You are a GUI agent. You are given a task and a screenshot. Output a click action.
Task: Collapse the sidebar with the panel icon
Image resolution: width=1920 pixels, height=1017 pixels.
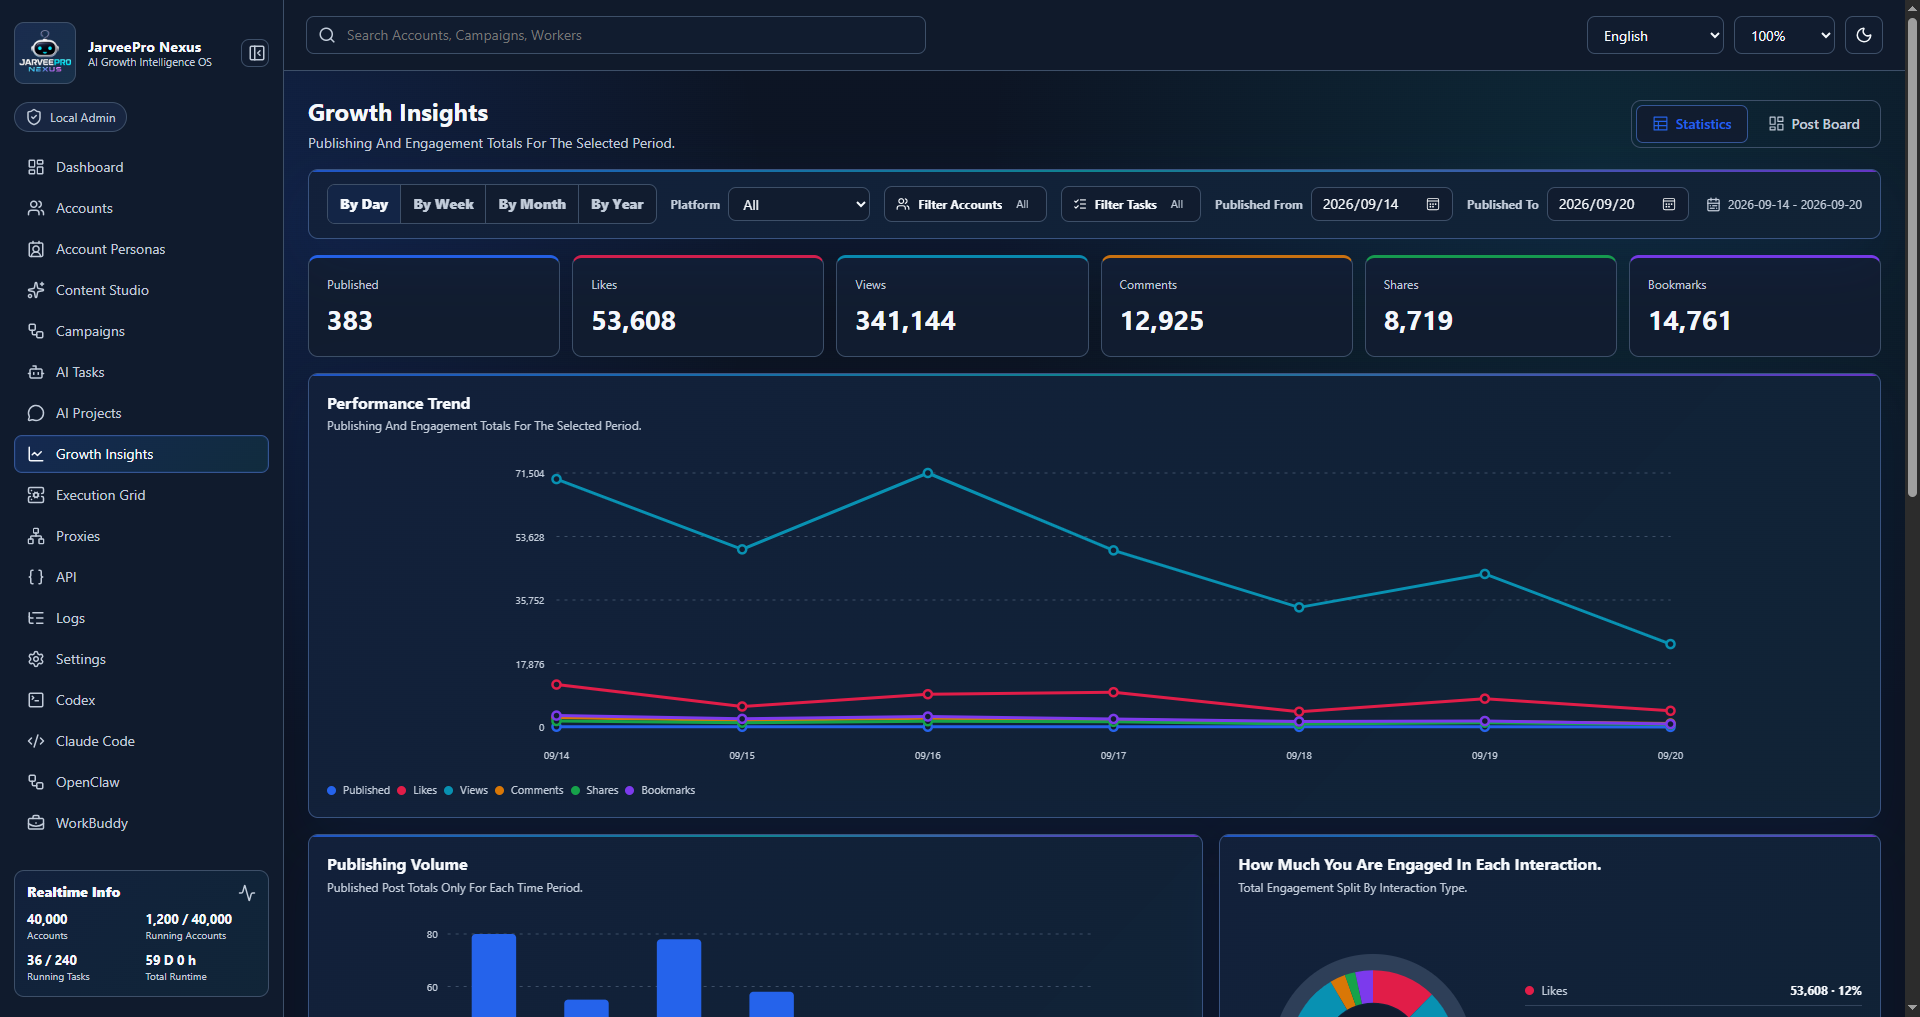tap(257, 53)
